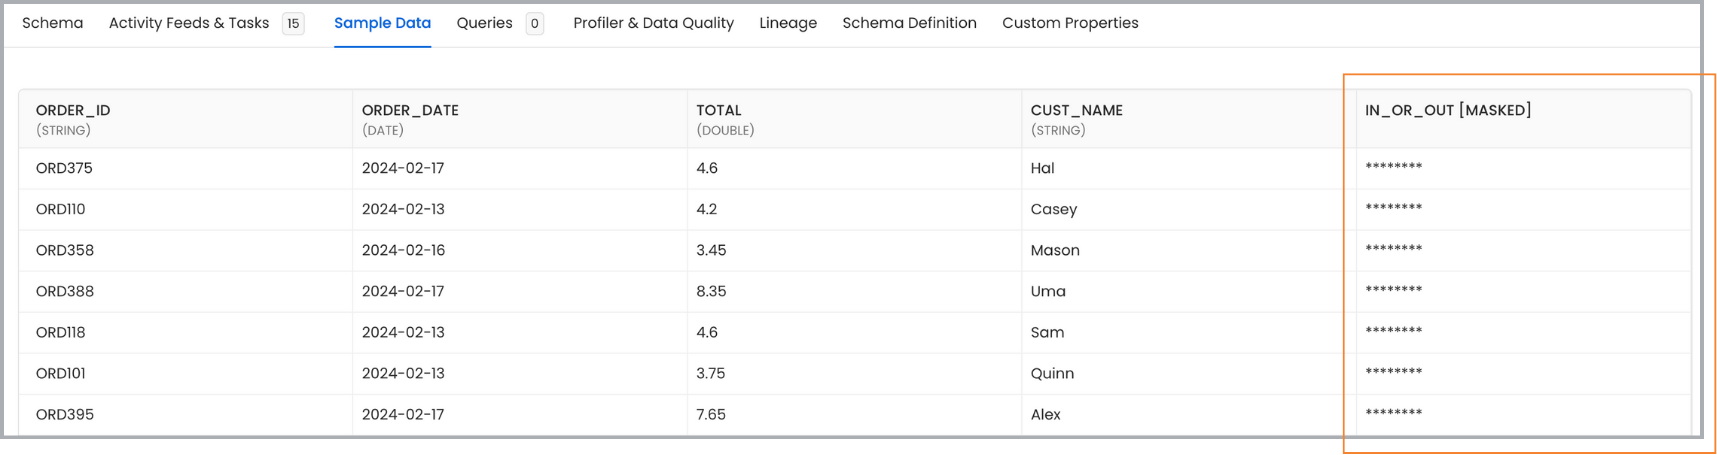
Task: Switch to Activity Feeds & Tasks tab
Action: [188, 23]
